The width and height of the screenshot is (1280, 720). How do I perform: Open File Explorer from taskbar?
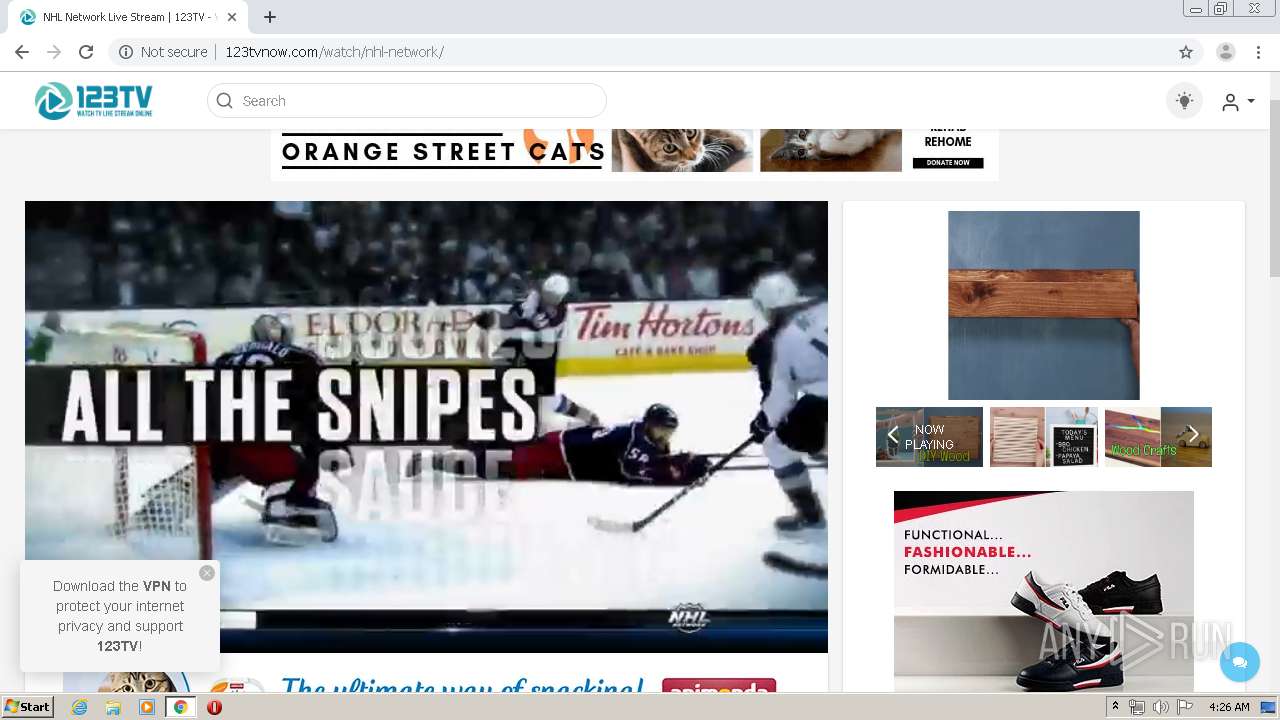(113, 707)
